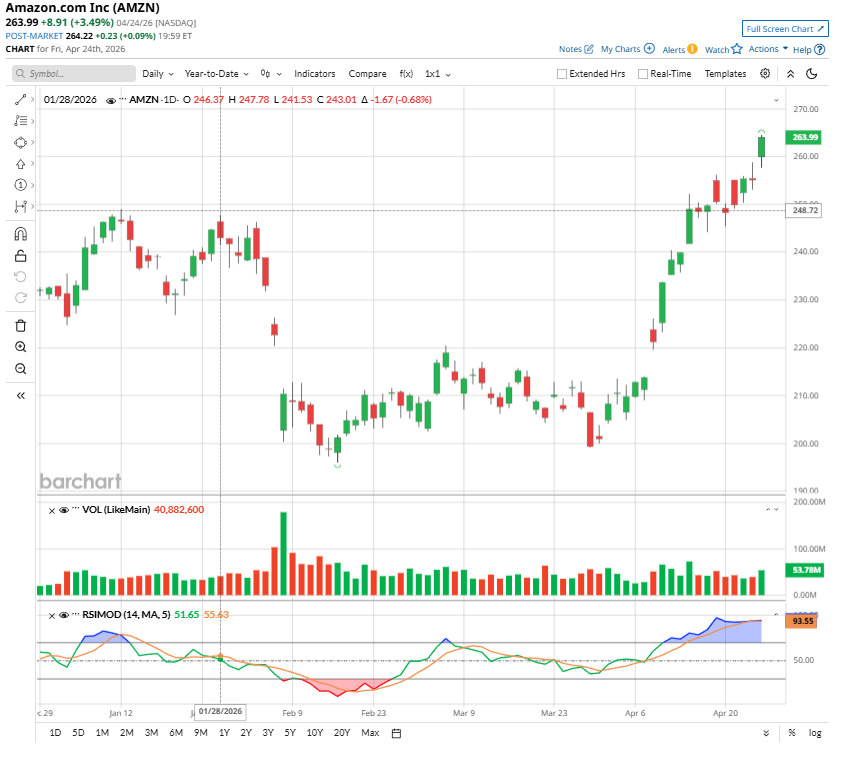Select the trend line drawing tool

21,100
